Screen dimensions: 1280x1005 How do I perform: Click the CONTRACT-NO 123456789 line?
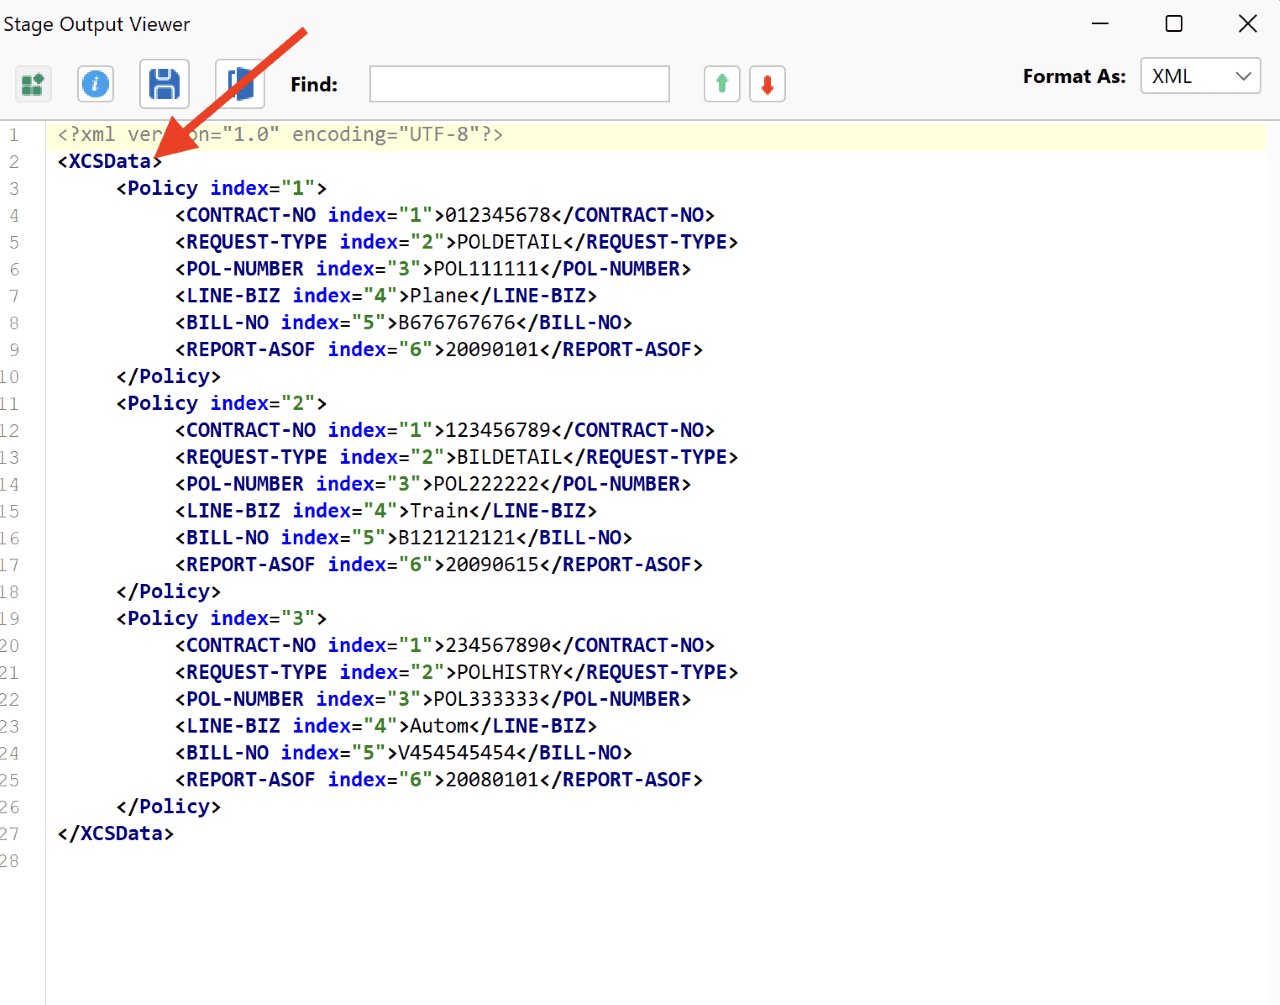tap(445, 430)
